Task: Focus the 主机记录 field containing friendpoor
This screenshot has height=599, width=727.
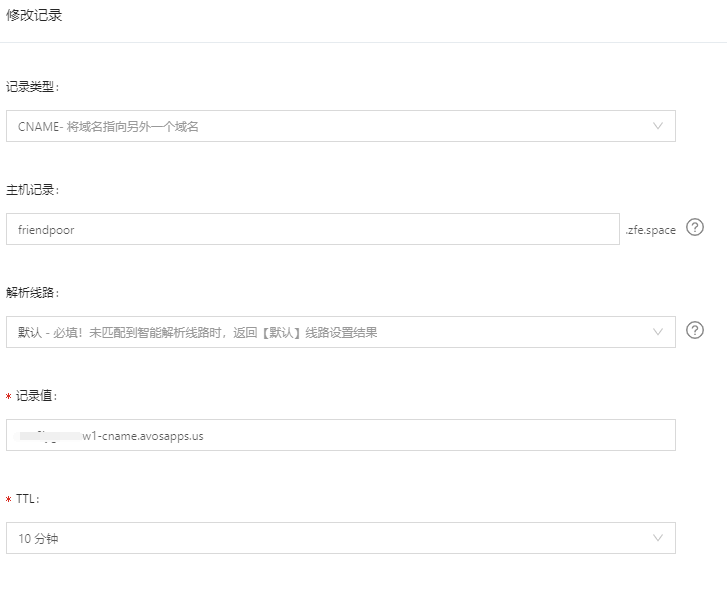Action: coord(313,229)
